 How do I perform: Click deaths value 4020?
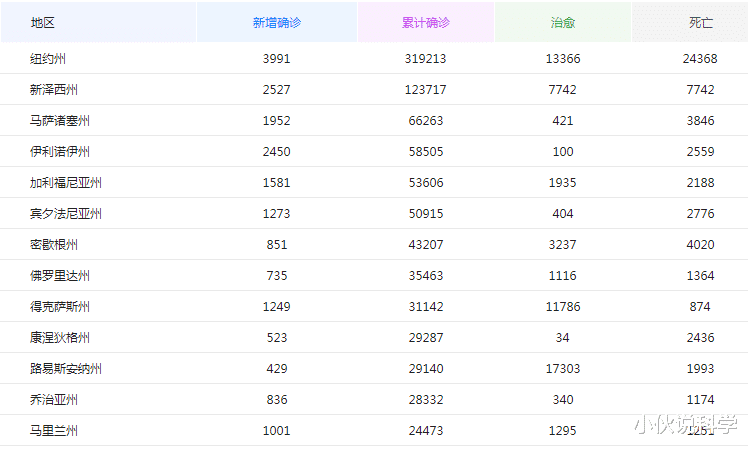[x=700, y=245]
